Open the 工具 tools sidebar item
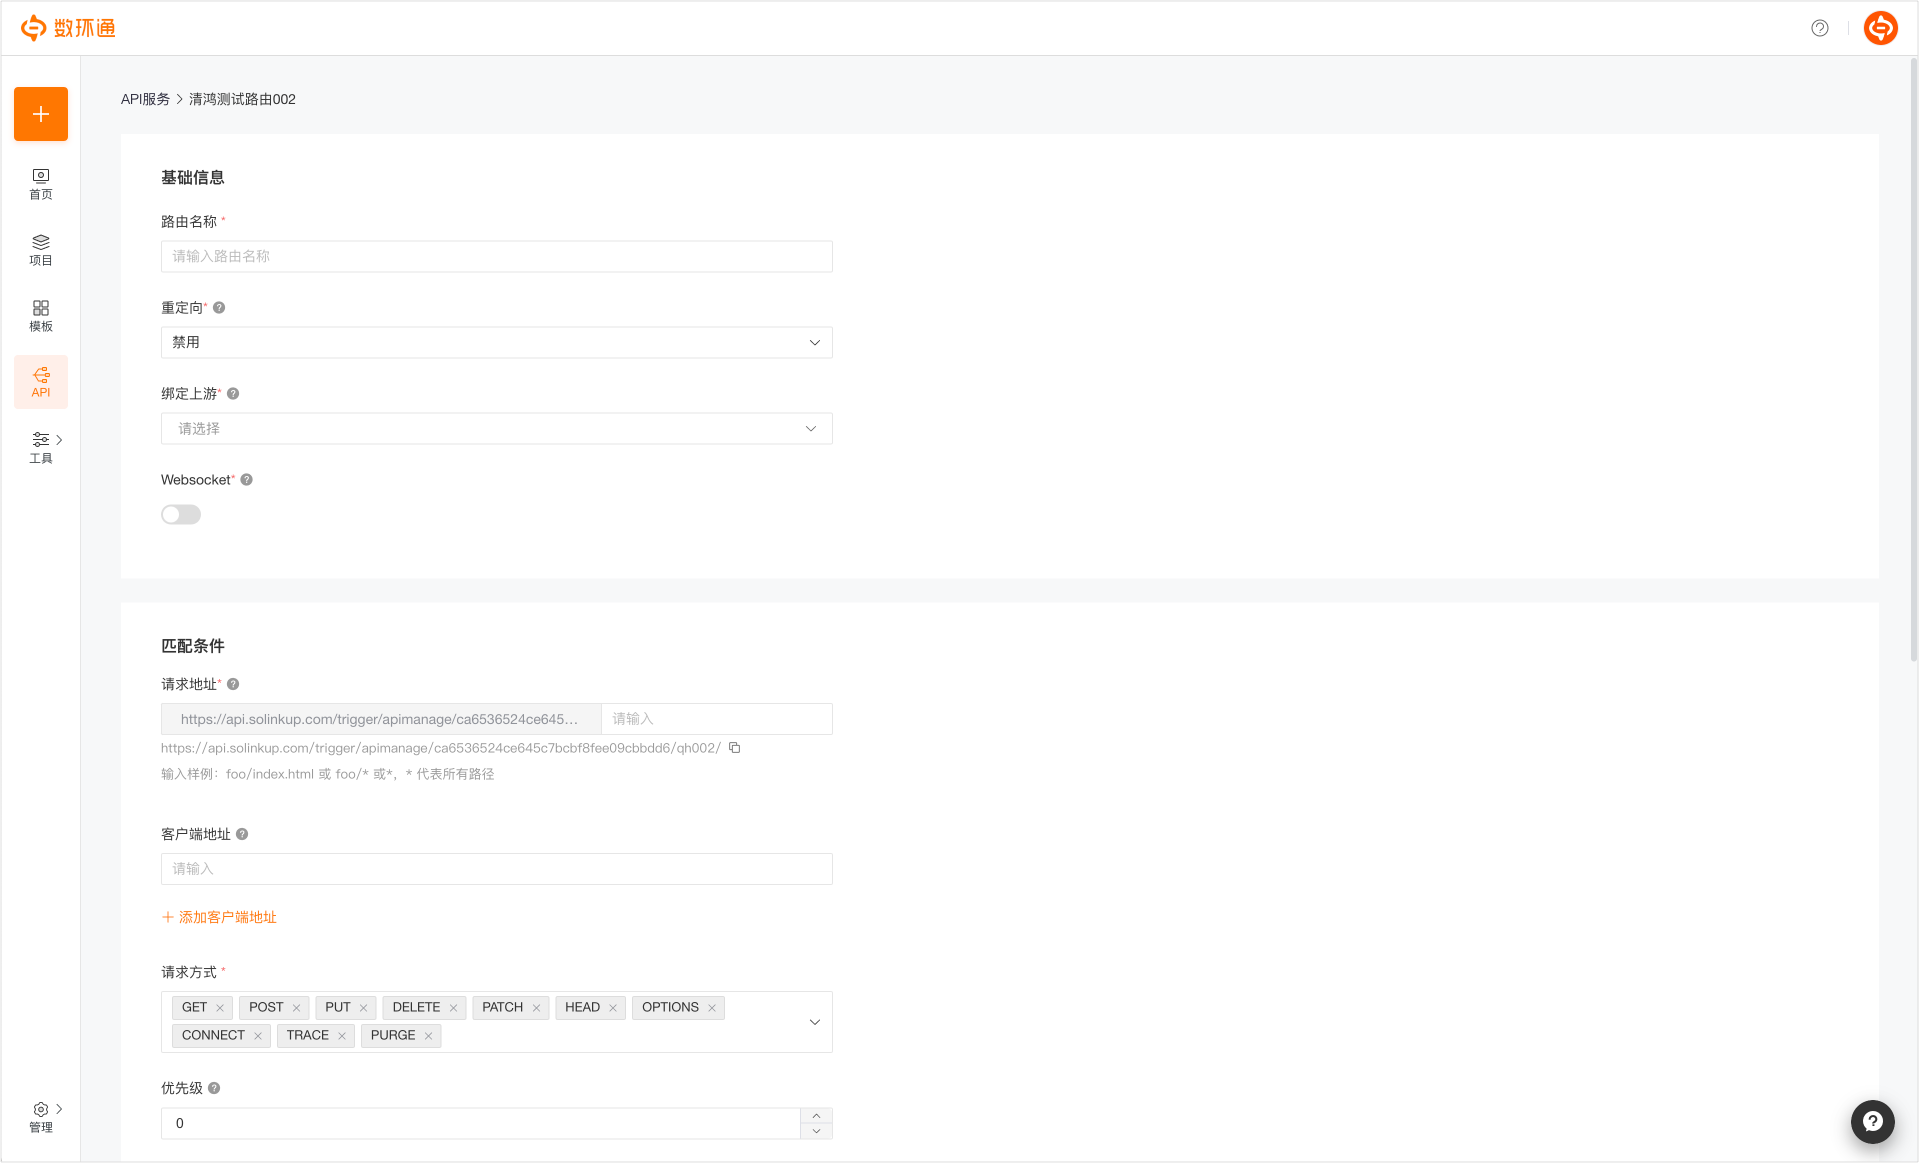This screenshot has width=1919, height=1163. (41, 448)
